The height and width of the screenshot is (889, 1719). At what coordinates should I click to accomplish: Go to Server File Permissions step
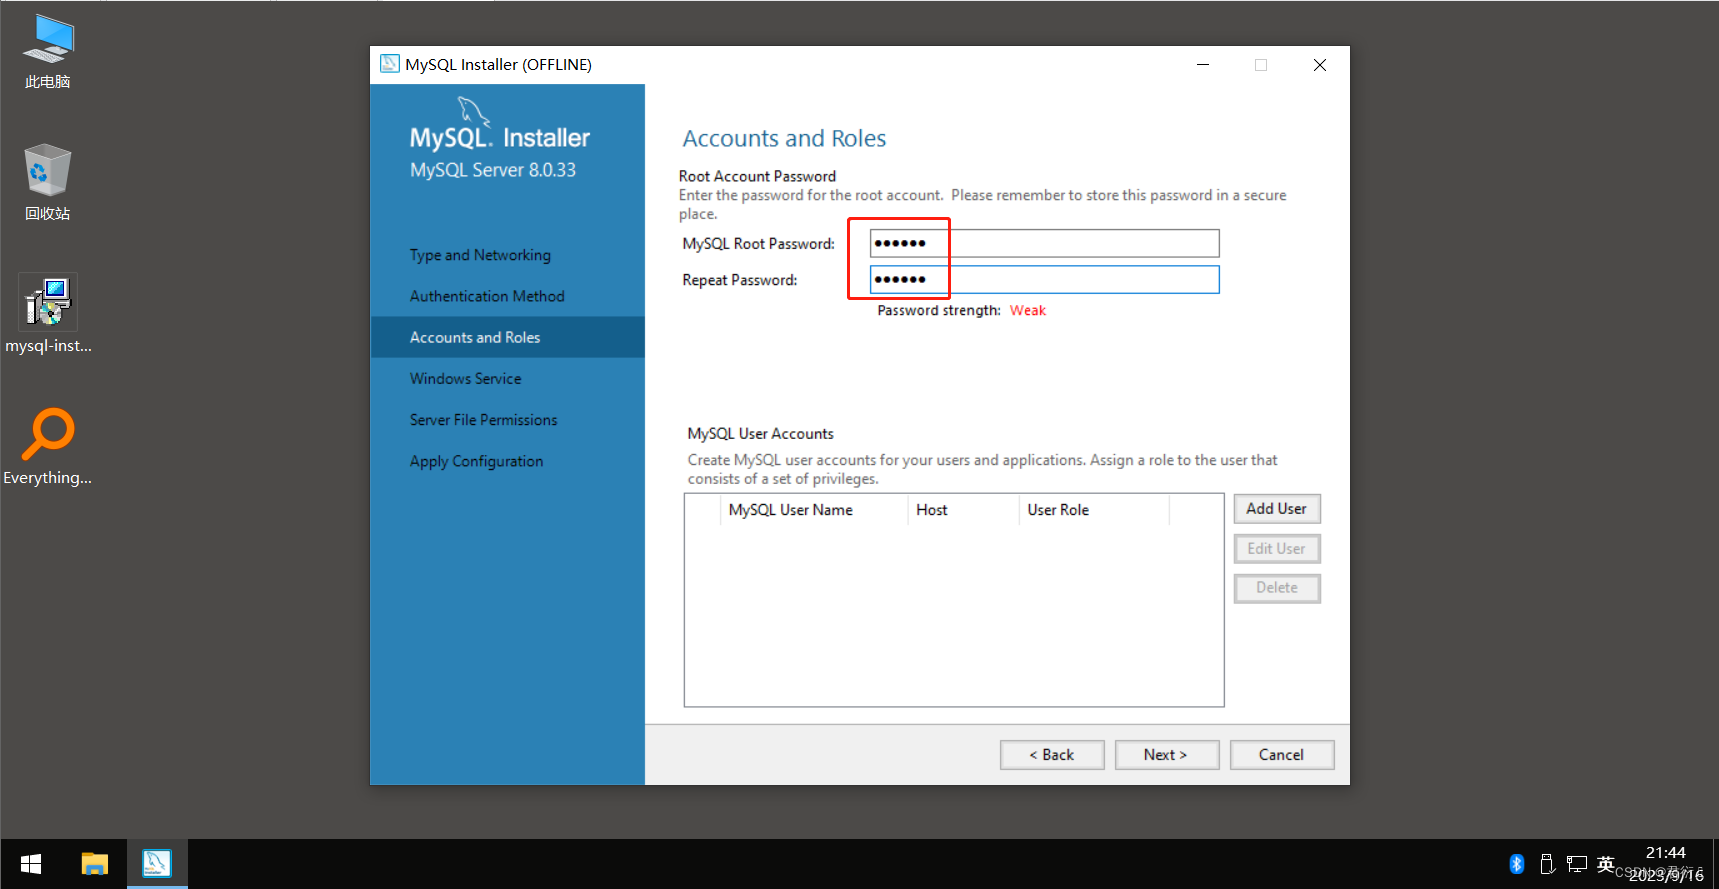click(483, 420)
